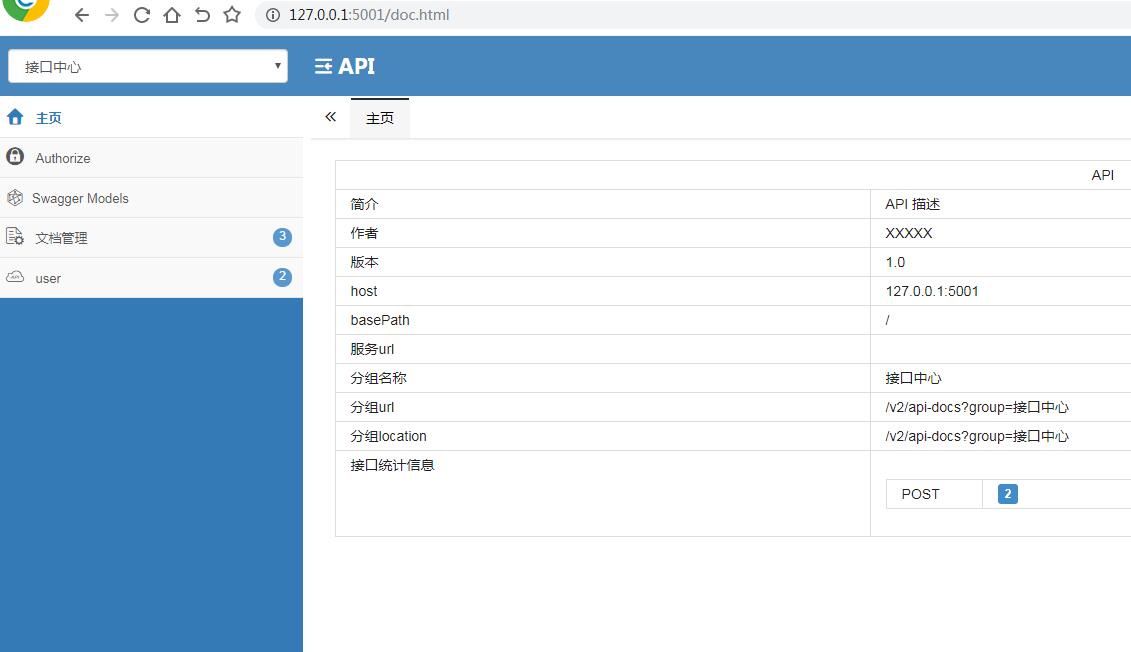
Task: Select Authorize in the sidebar
Action: click(62, 157)
